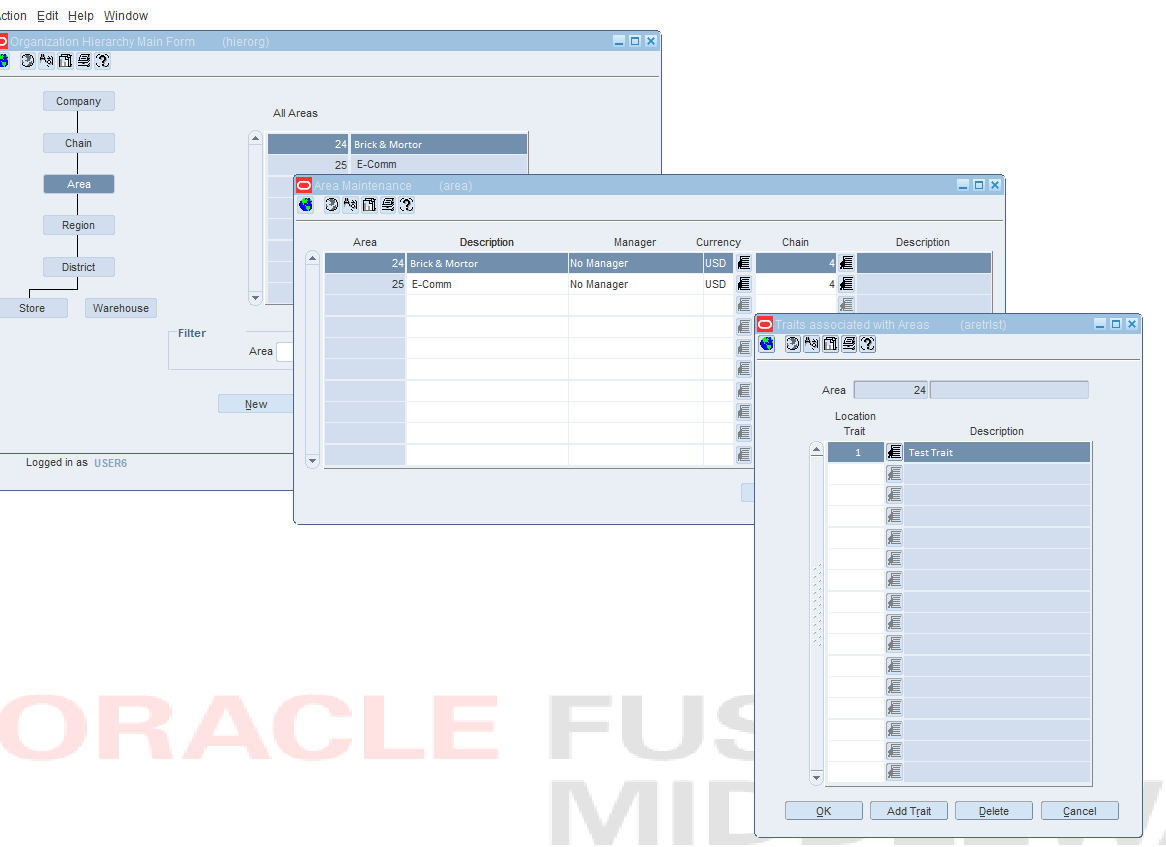This screenshot has width=1166, height=847.
Task: Click the gray globe Refresh icon in Traits window
Action: pyautogui.click(x=792, y=343)
